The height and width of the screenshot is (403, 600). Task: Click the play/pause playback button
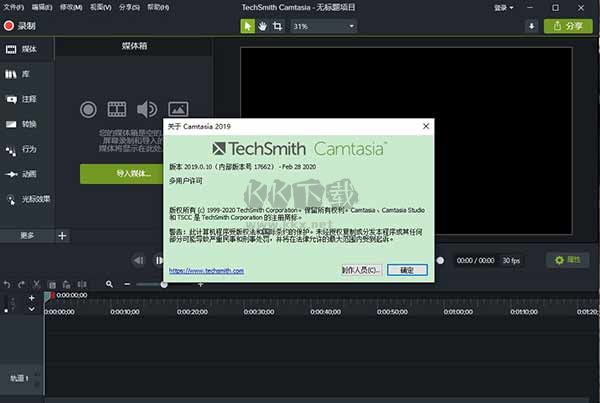click(158, 261)
